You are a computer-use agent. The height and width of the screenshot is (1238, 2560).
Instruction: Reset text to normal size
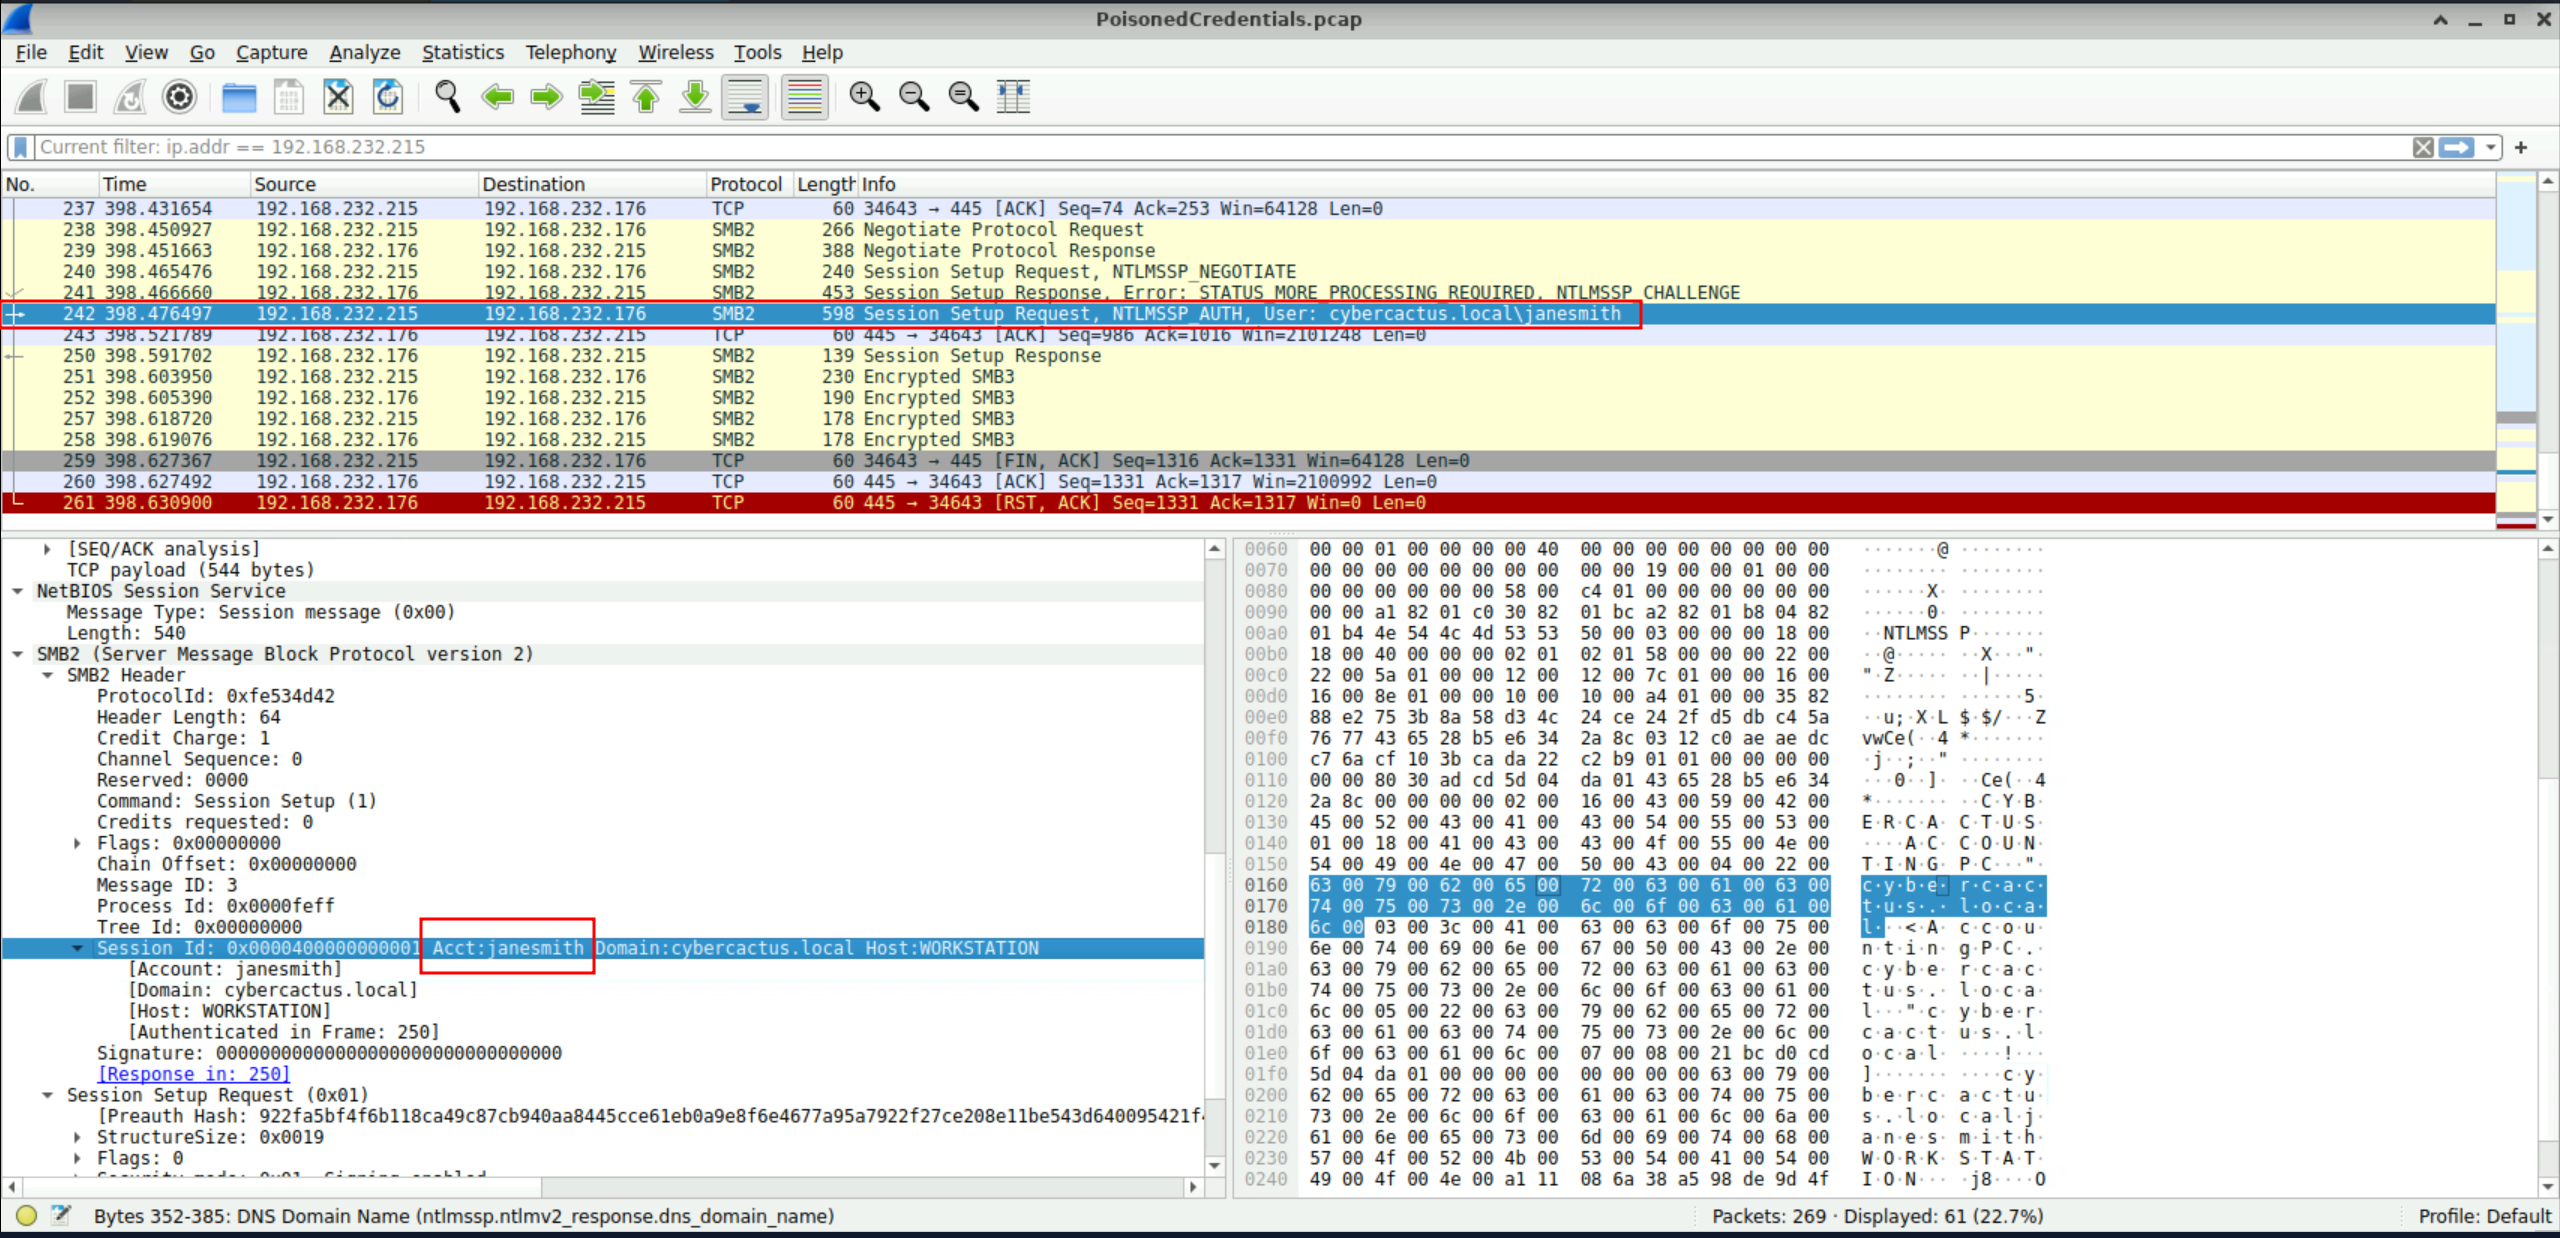[x=963, y=97]
